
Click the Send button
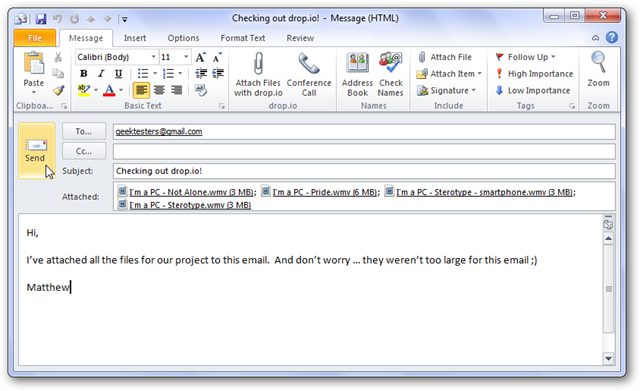point(36,151)
